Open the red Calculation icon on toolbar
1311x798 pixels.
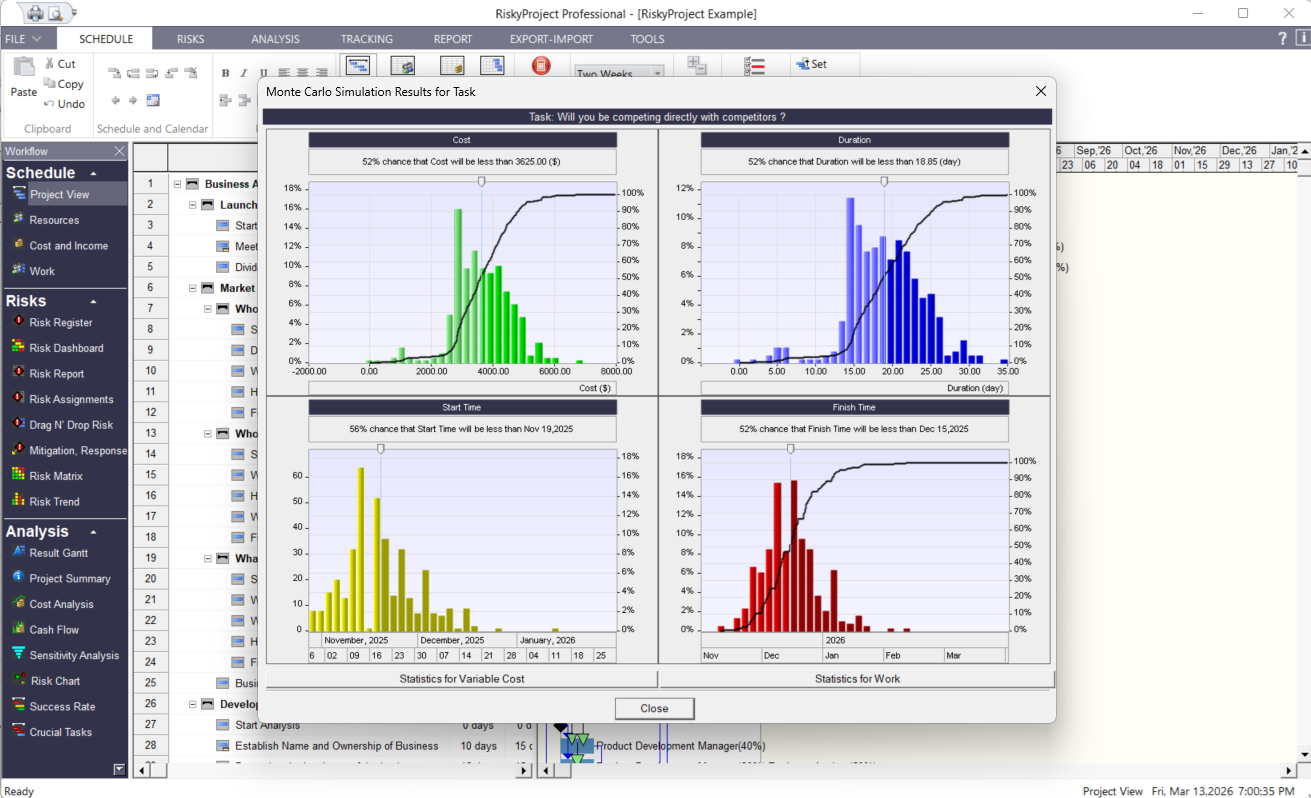click(x=540, y=65)
